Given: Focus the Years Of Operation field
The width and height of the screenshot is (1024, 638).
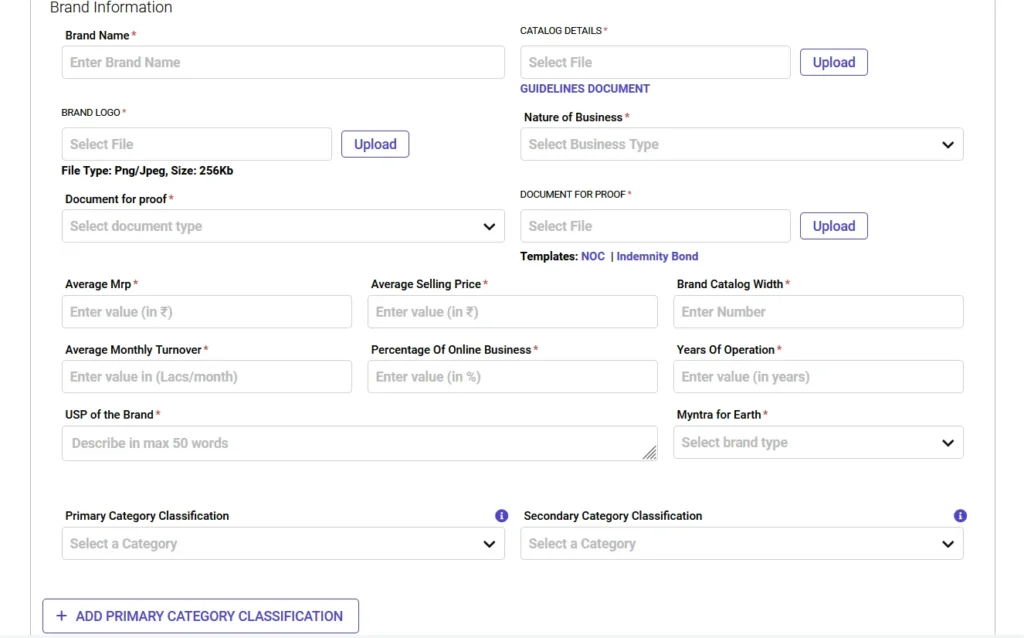Looking at the screenshot, I should [817, 377].
